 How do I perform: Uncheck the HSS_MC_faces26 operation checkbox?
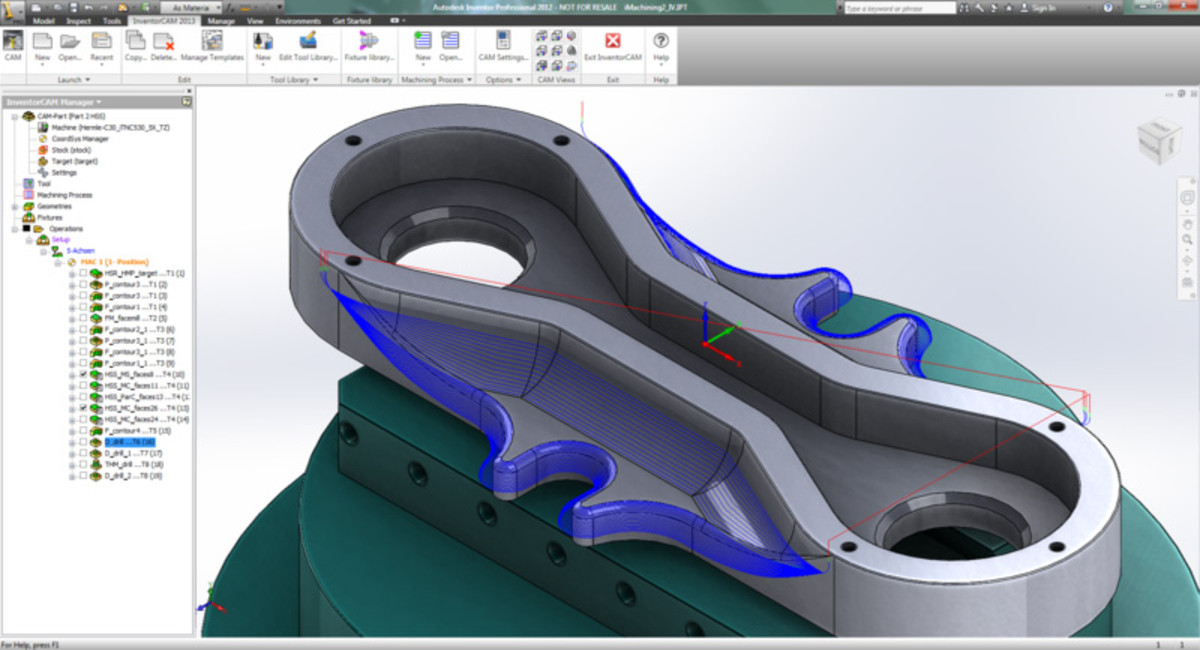pos(83,408)
